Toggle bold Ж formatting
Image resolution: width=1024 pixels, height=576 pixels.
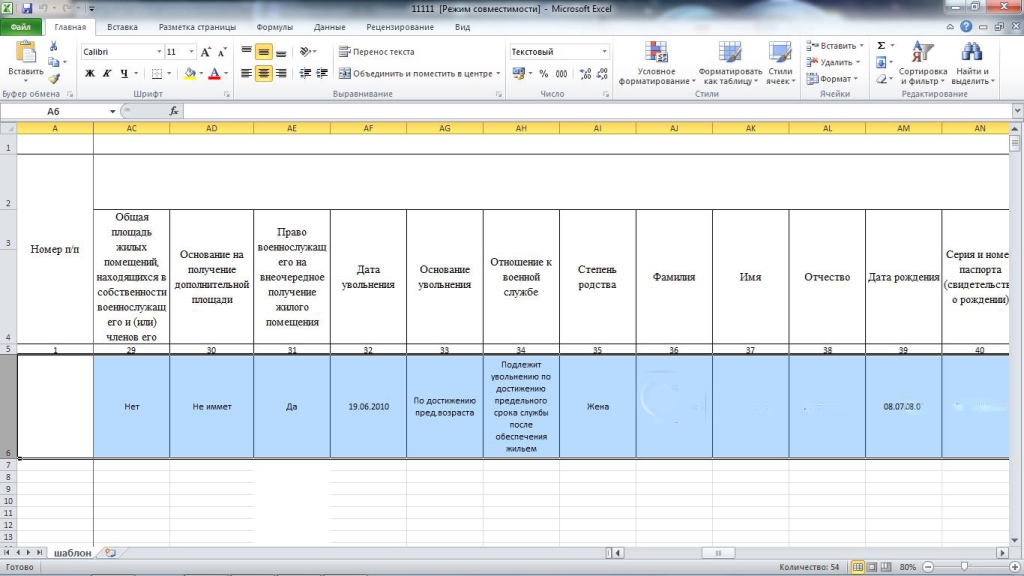pos(90,73)
